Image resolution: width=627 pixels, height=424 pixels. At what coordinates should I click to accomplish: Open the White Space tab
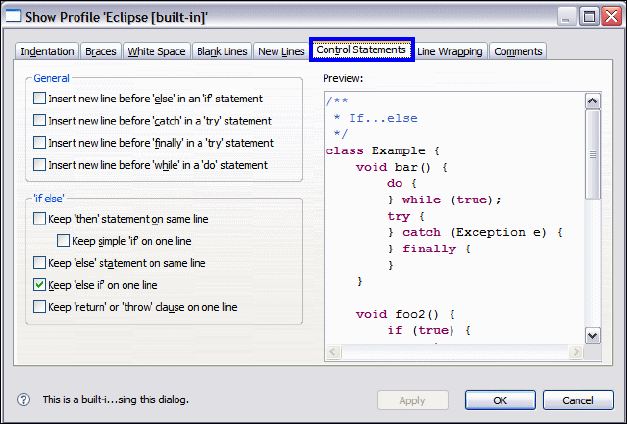coord(156,51)
